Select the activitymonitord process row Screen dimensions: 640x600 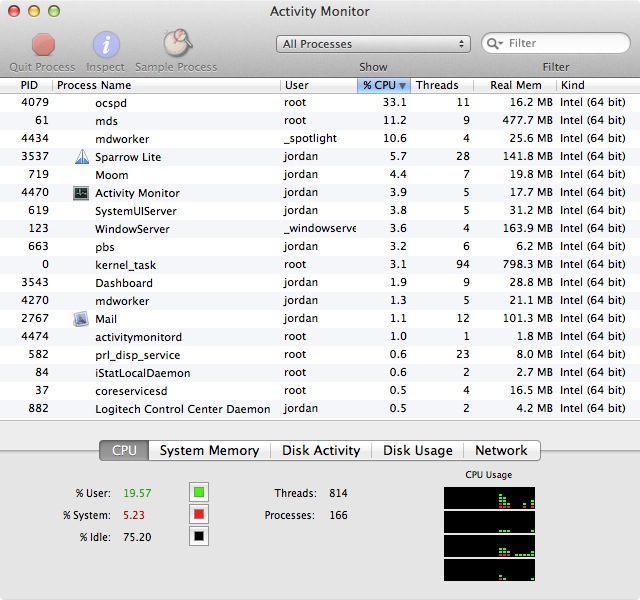coord(320,336)
